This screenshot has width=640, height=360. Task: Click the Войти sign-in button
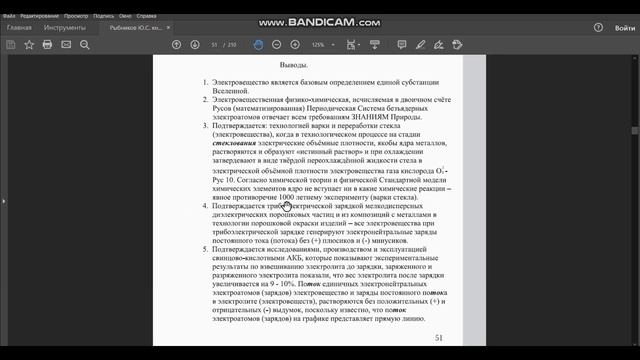624,28
